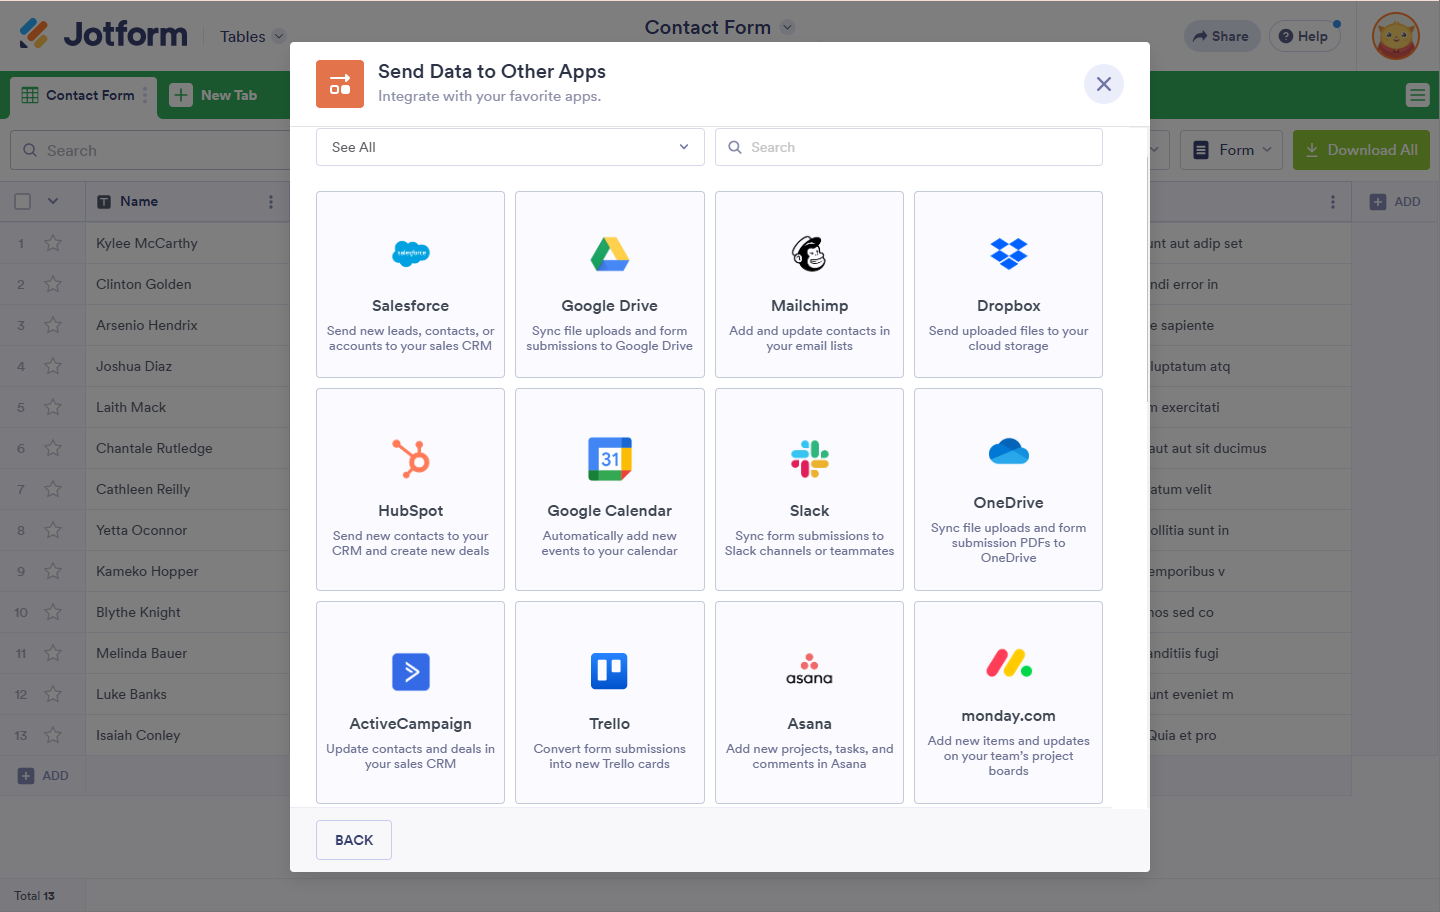1440x912 pixels.
Task: Click the Download All button
Action: pos(1361,150)
